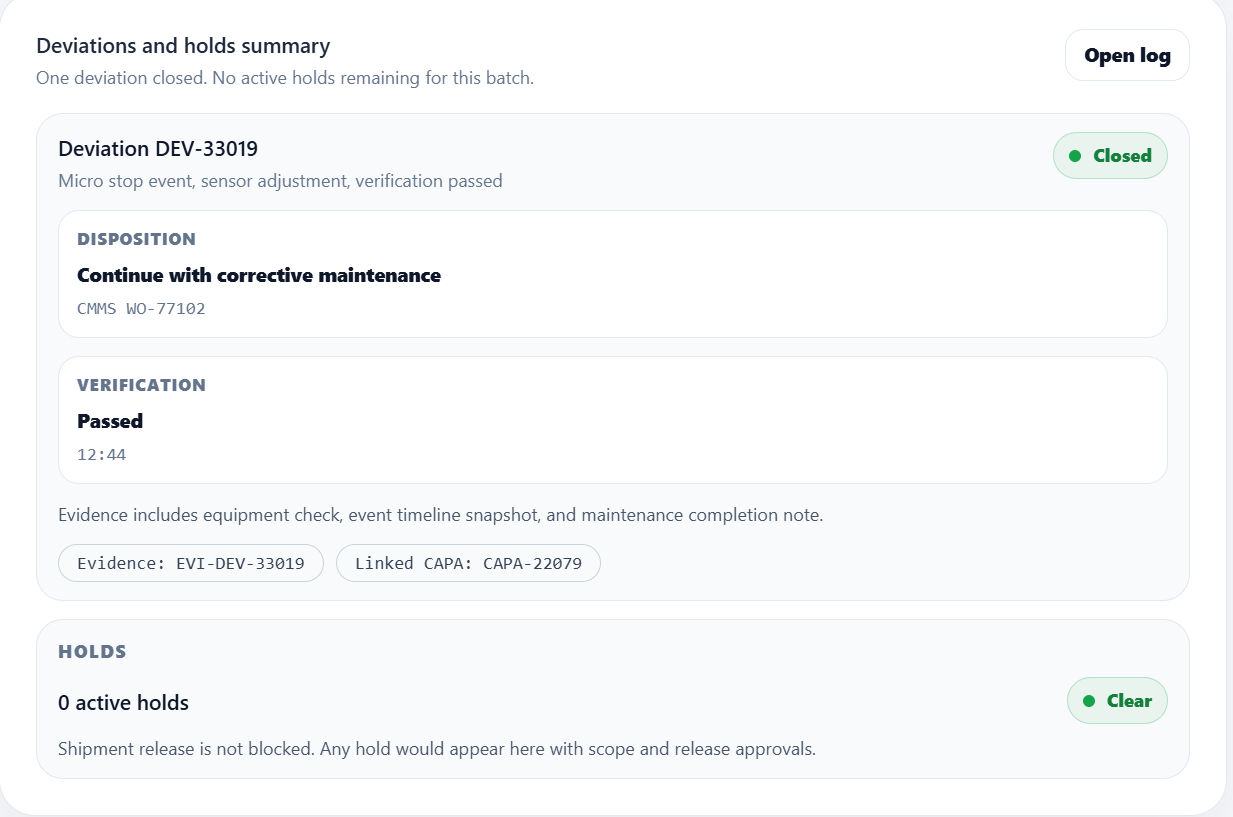Click the 12:44 verification timestamp
The image size is (1233, 817).
coord(101,455)
